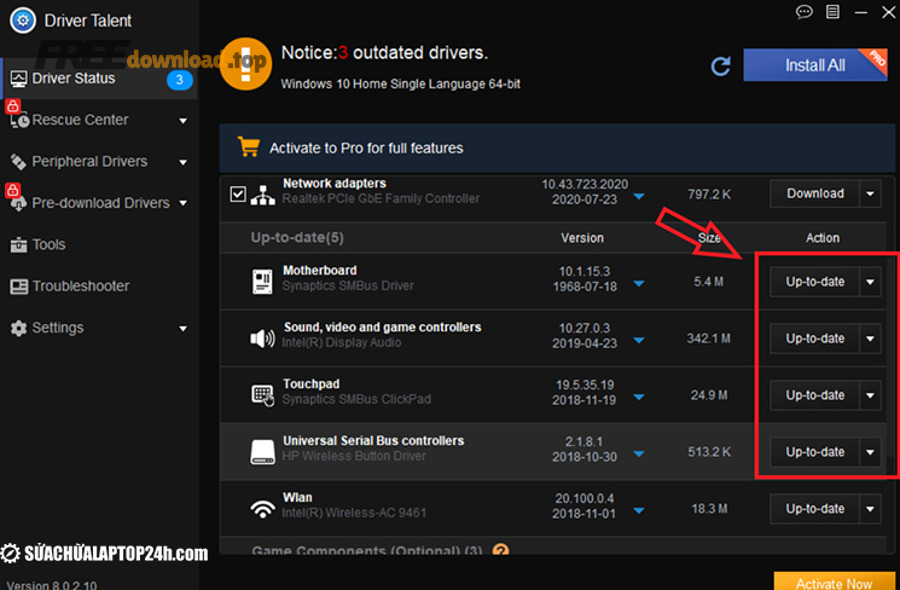The image size is (900, 590).
Task: Click the speaker icon for Sound controllers
Action: (262, 339)
